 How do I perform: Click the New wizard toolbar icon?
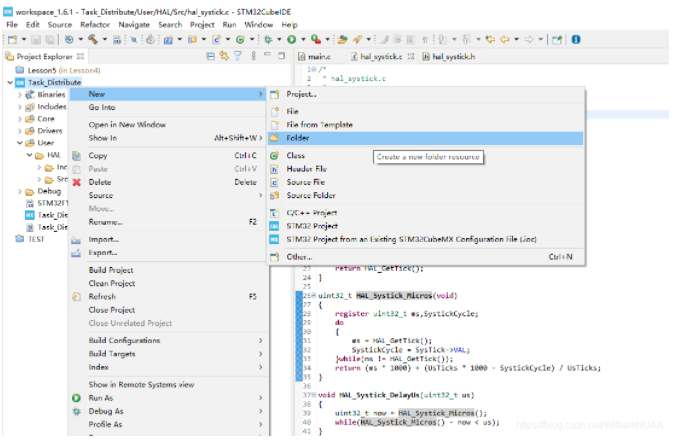(x=13, y=39)
